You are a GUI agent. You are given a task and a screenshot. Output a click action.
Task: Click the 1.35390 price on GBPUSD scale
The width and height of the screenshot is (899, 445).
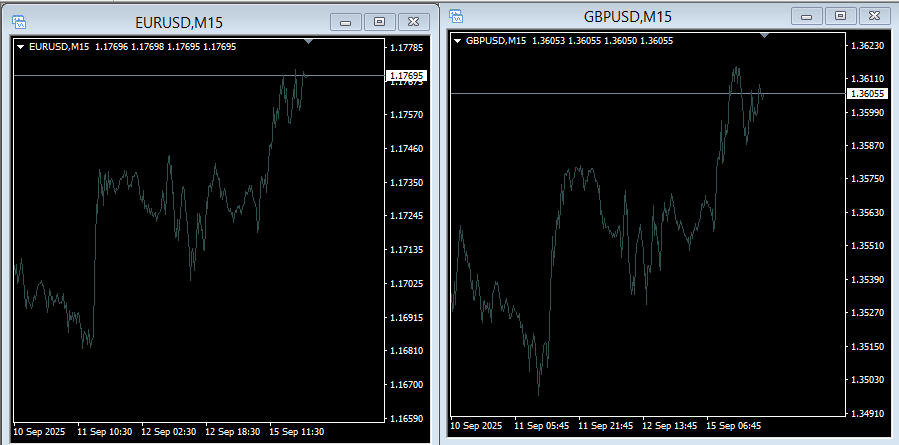click(x=868, y=279)
